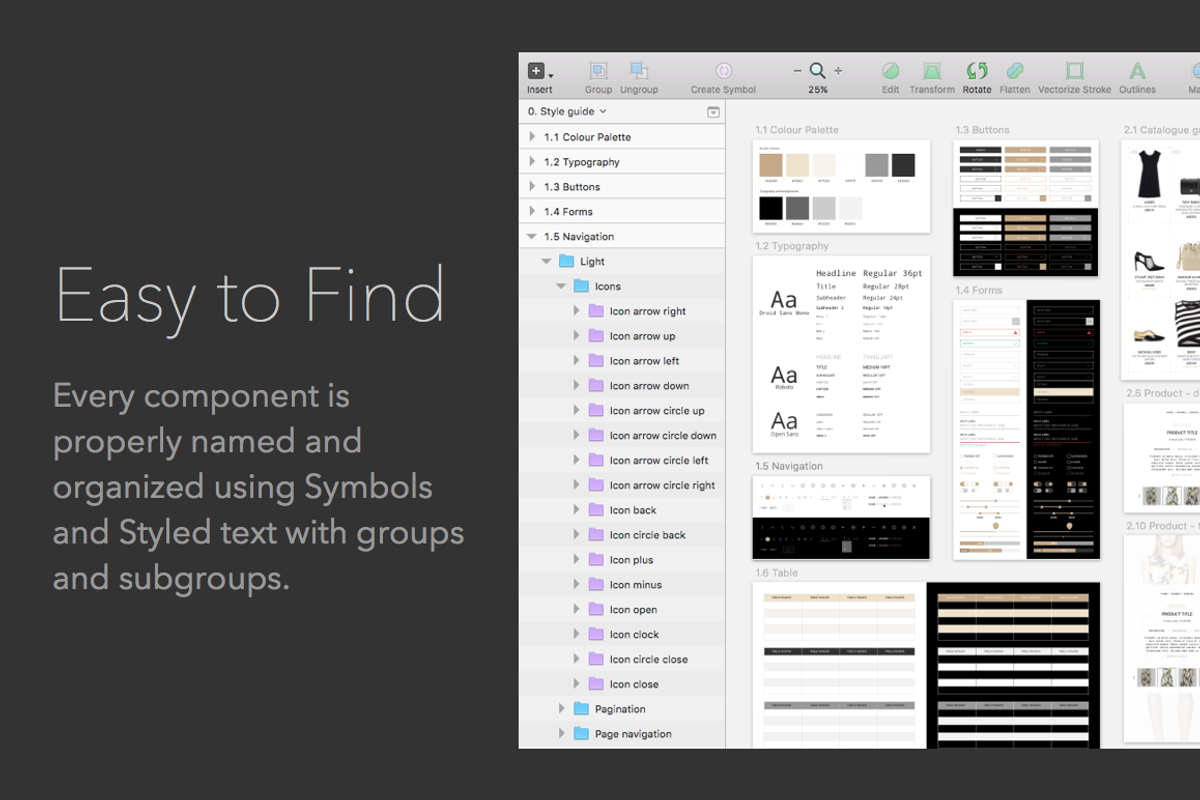
Task: Click the 25% zoom level value
Action: [818, 90]
